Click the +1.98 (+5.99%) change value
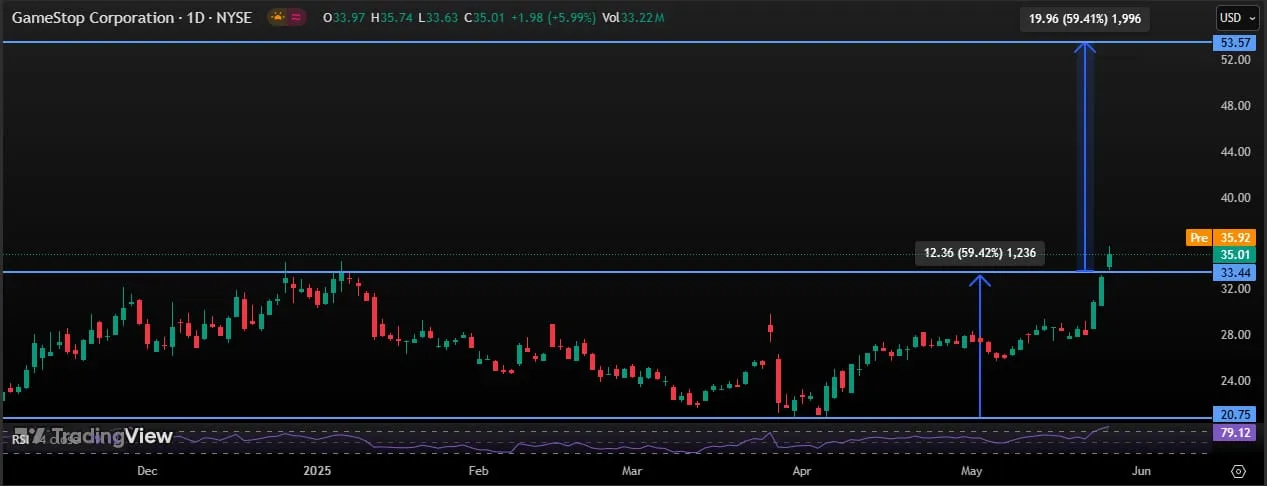 555,18
